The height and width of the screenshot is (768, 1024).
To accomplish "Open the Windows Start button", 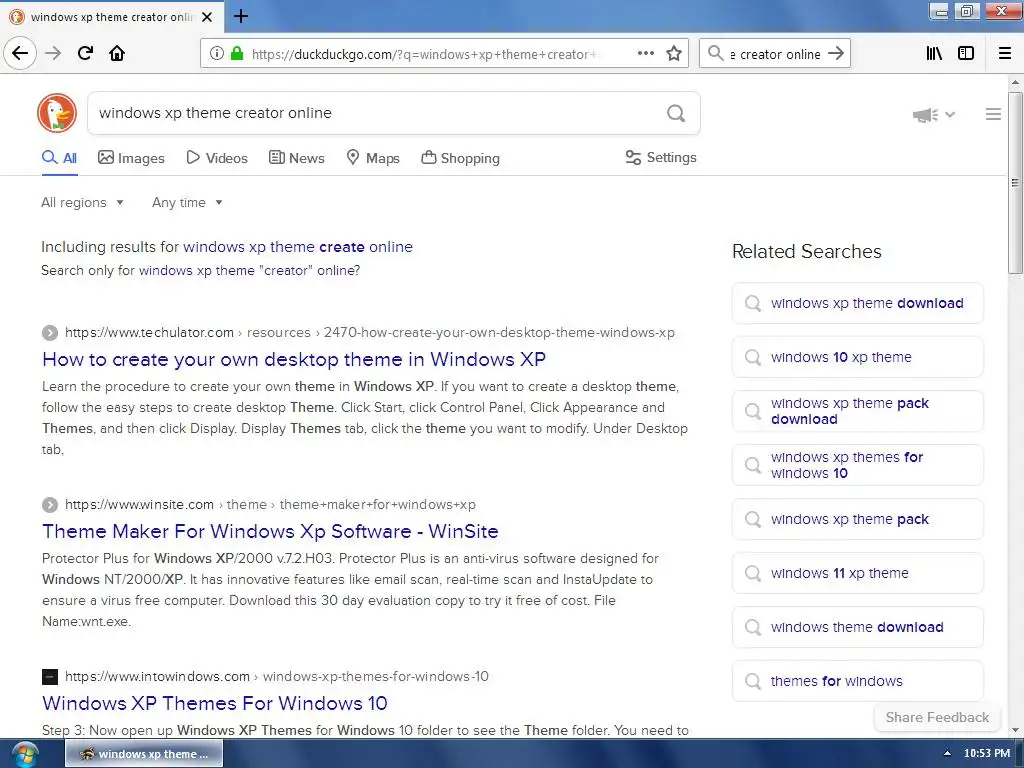I will click(25, 754).
